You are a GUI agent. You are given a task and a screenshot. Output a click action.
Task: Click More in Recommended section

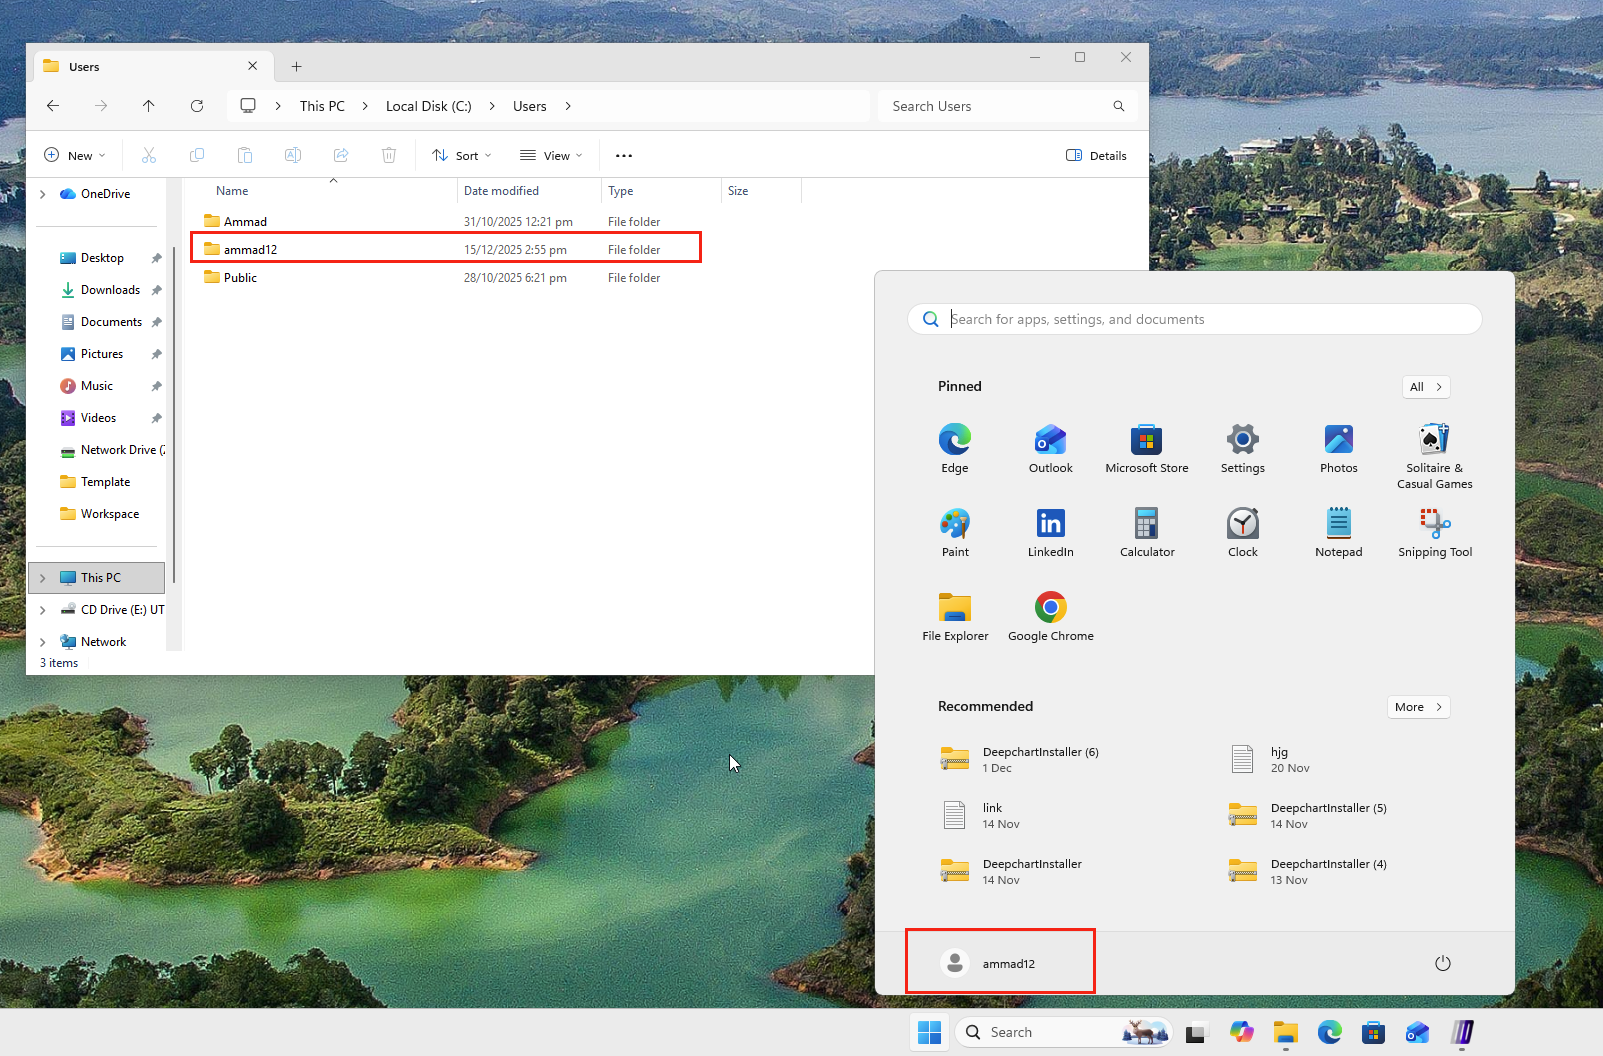[x=1417, y=707]
